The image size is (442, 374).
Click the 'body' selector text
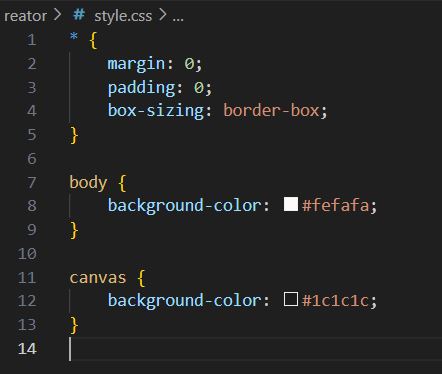click(x=88, y=182)
